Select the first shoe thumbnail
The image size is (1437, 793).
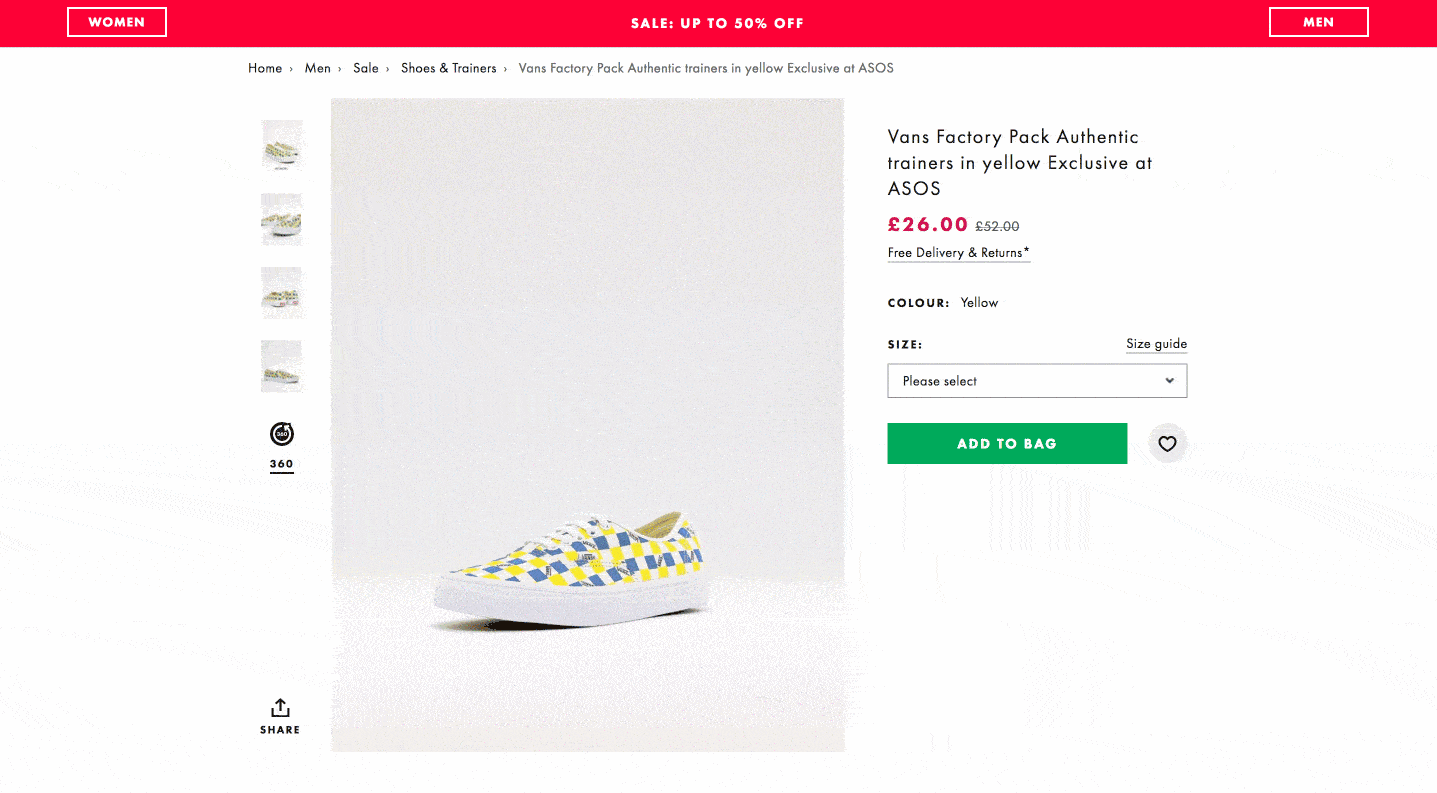[x=282, y=146]
